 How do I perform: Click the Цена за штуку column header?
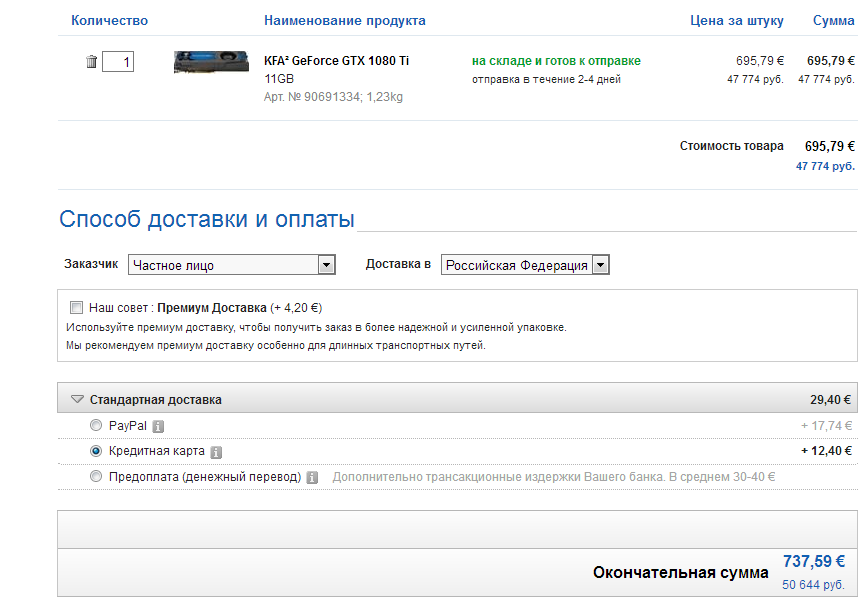click(x=736, y=20)
